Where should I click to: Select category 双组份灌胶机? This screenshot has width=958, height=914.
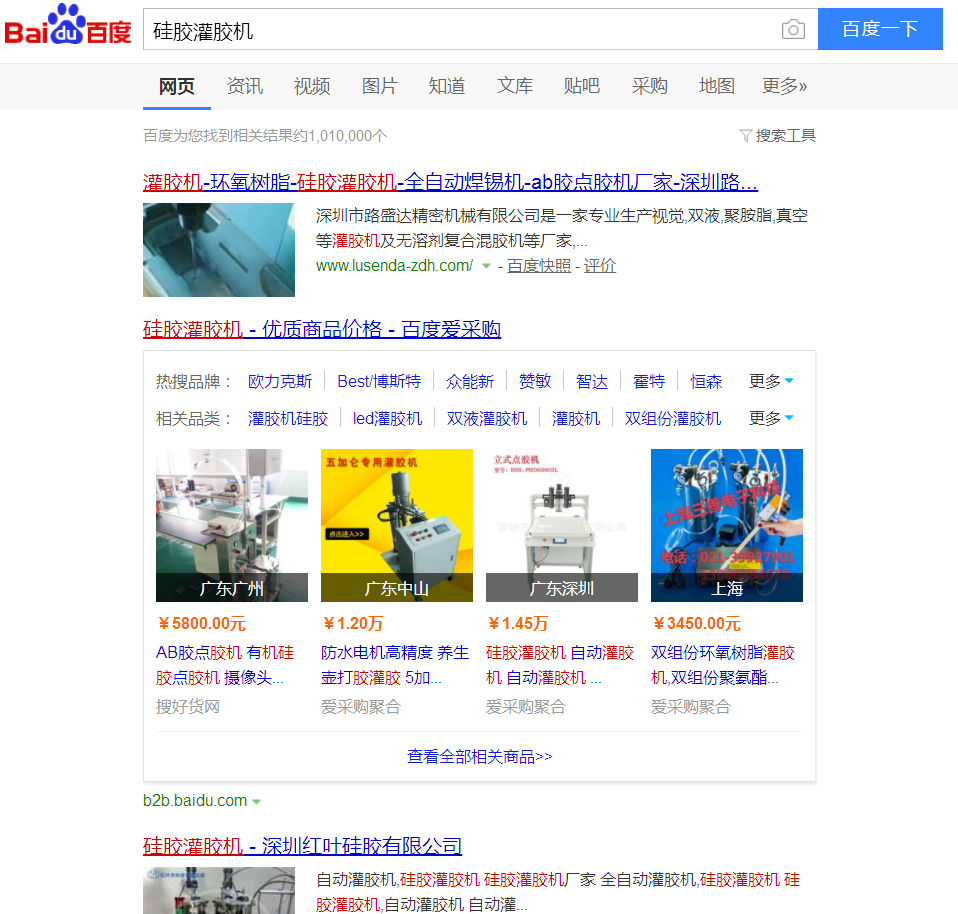point(673,419)
